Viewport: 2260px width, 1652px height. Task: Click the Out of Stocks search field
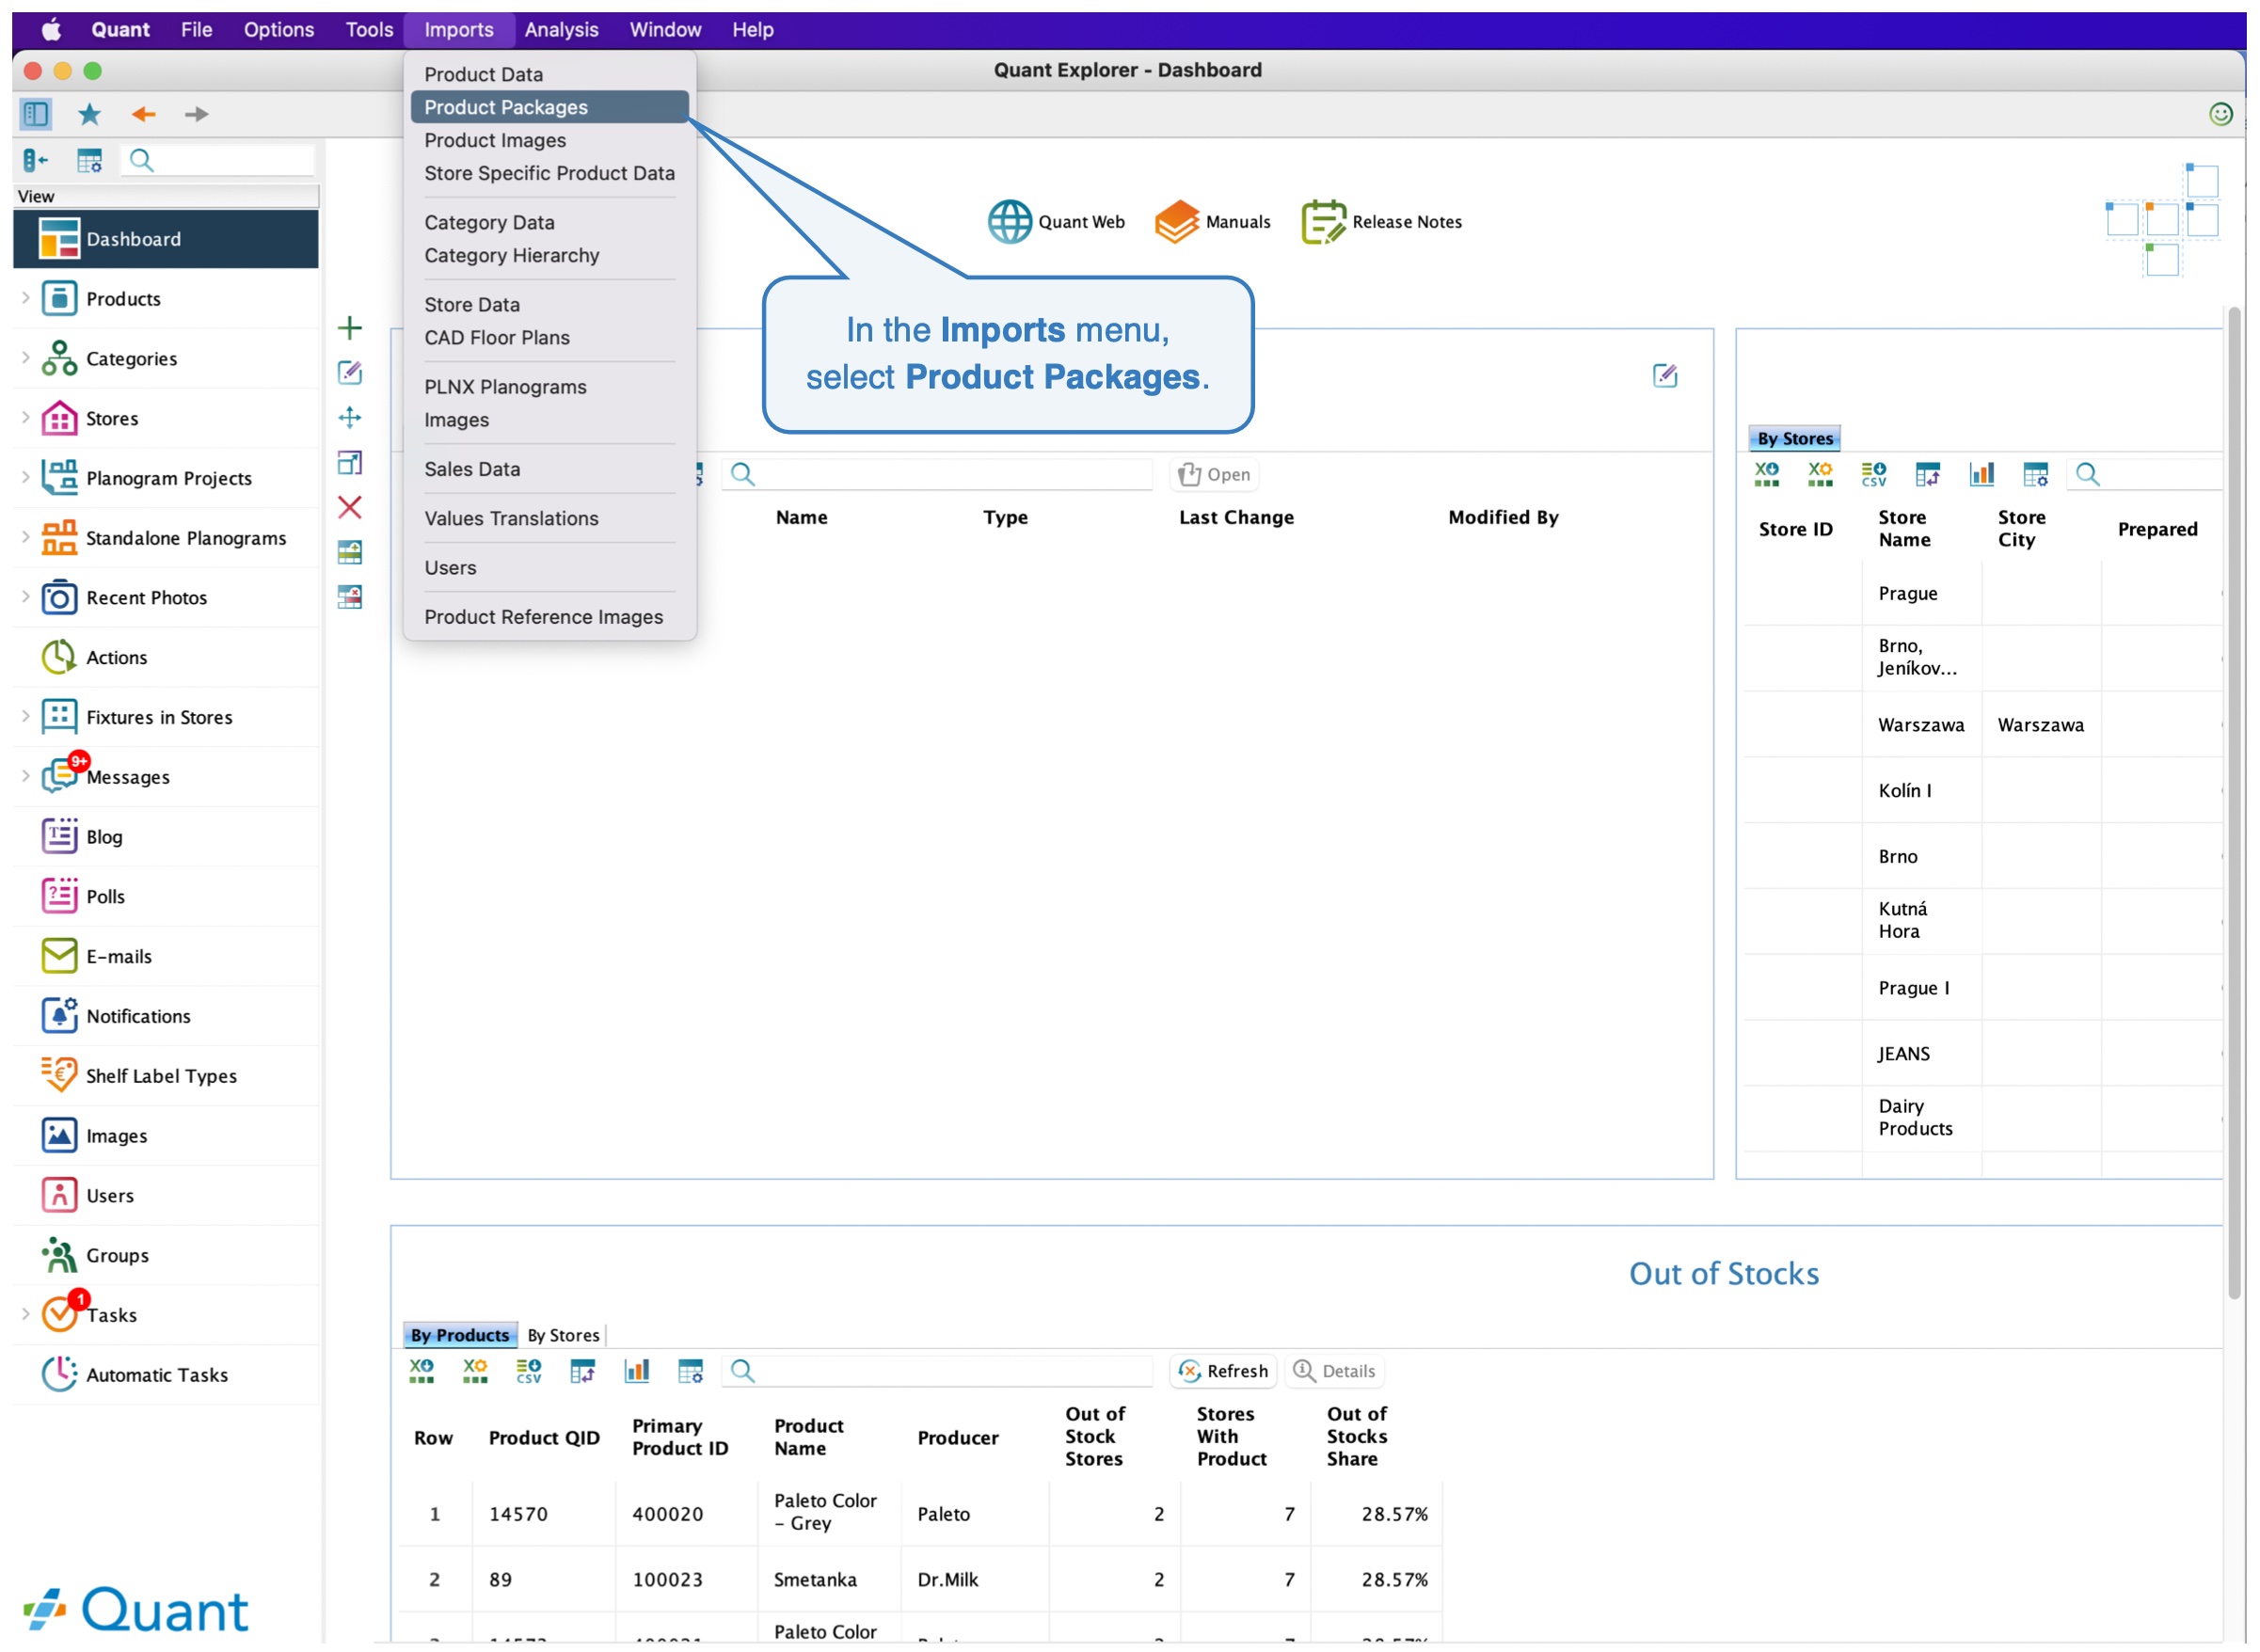(940, 1371)
